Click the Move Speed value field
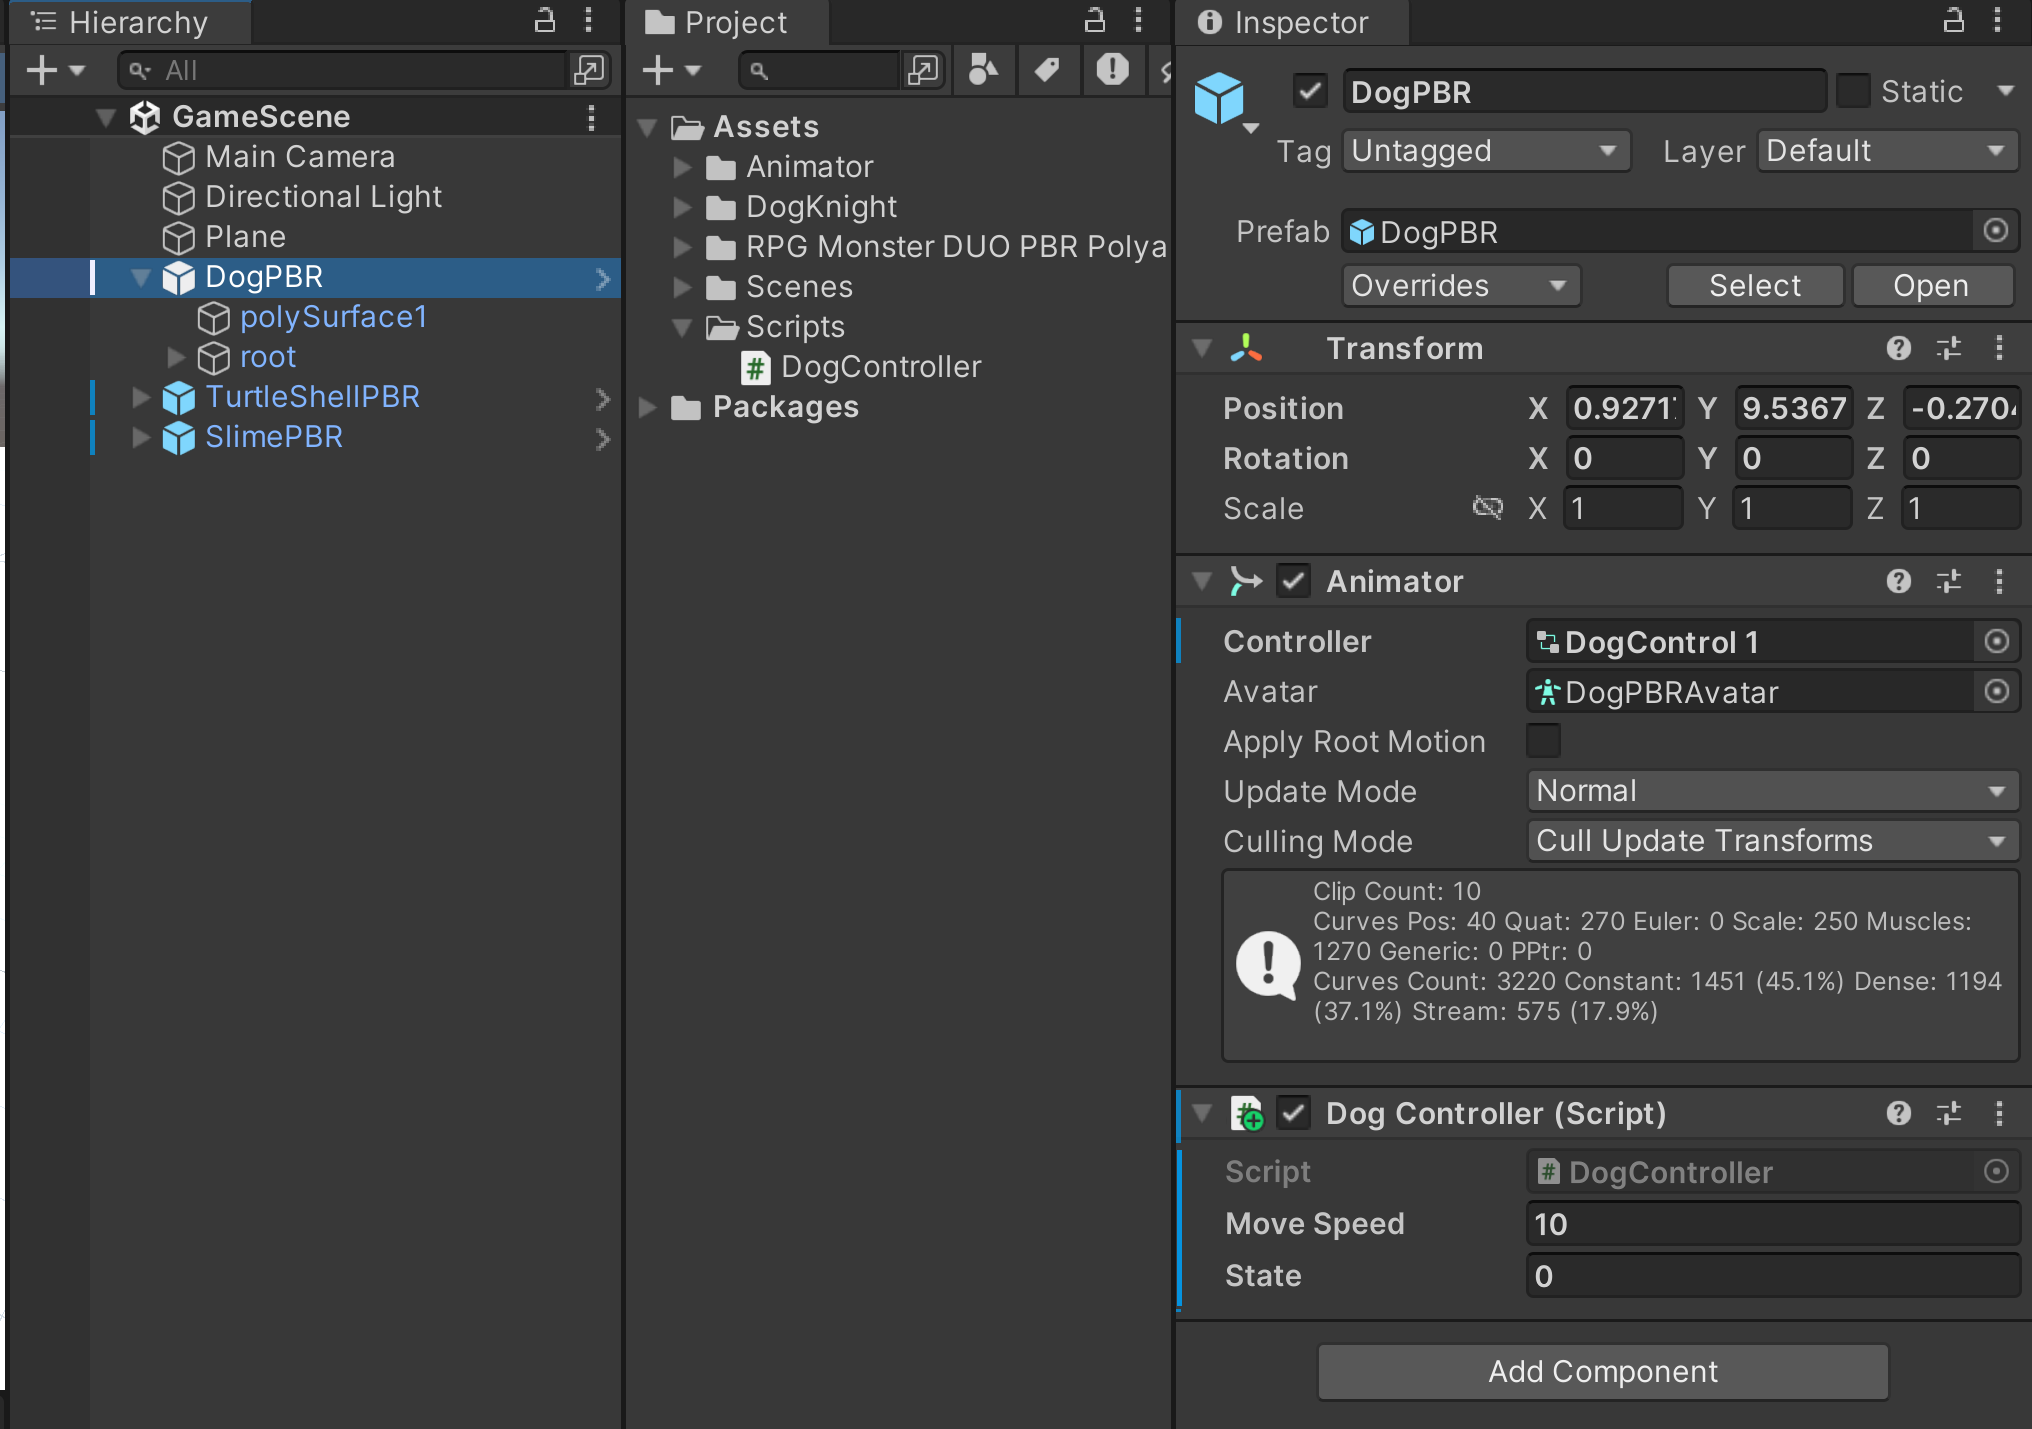The image size is (2032, 1429). (x=1771, y=1224)
